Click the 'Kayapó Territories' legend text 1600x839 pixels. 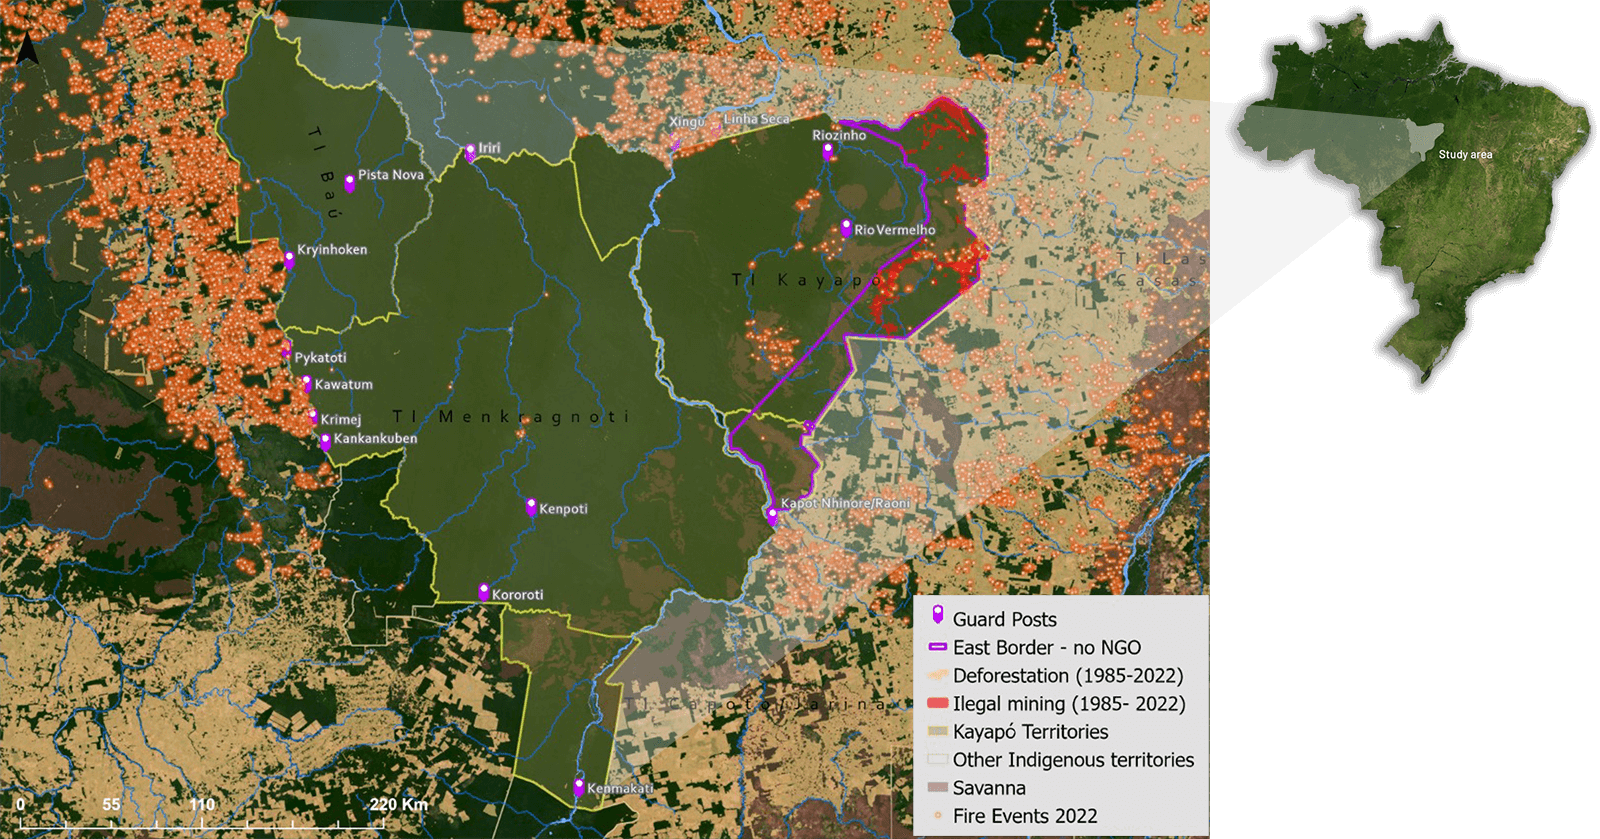pos(1030,732)
